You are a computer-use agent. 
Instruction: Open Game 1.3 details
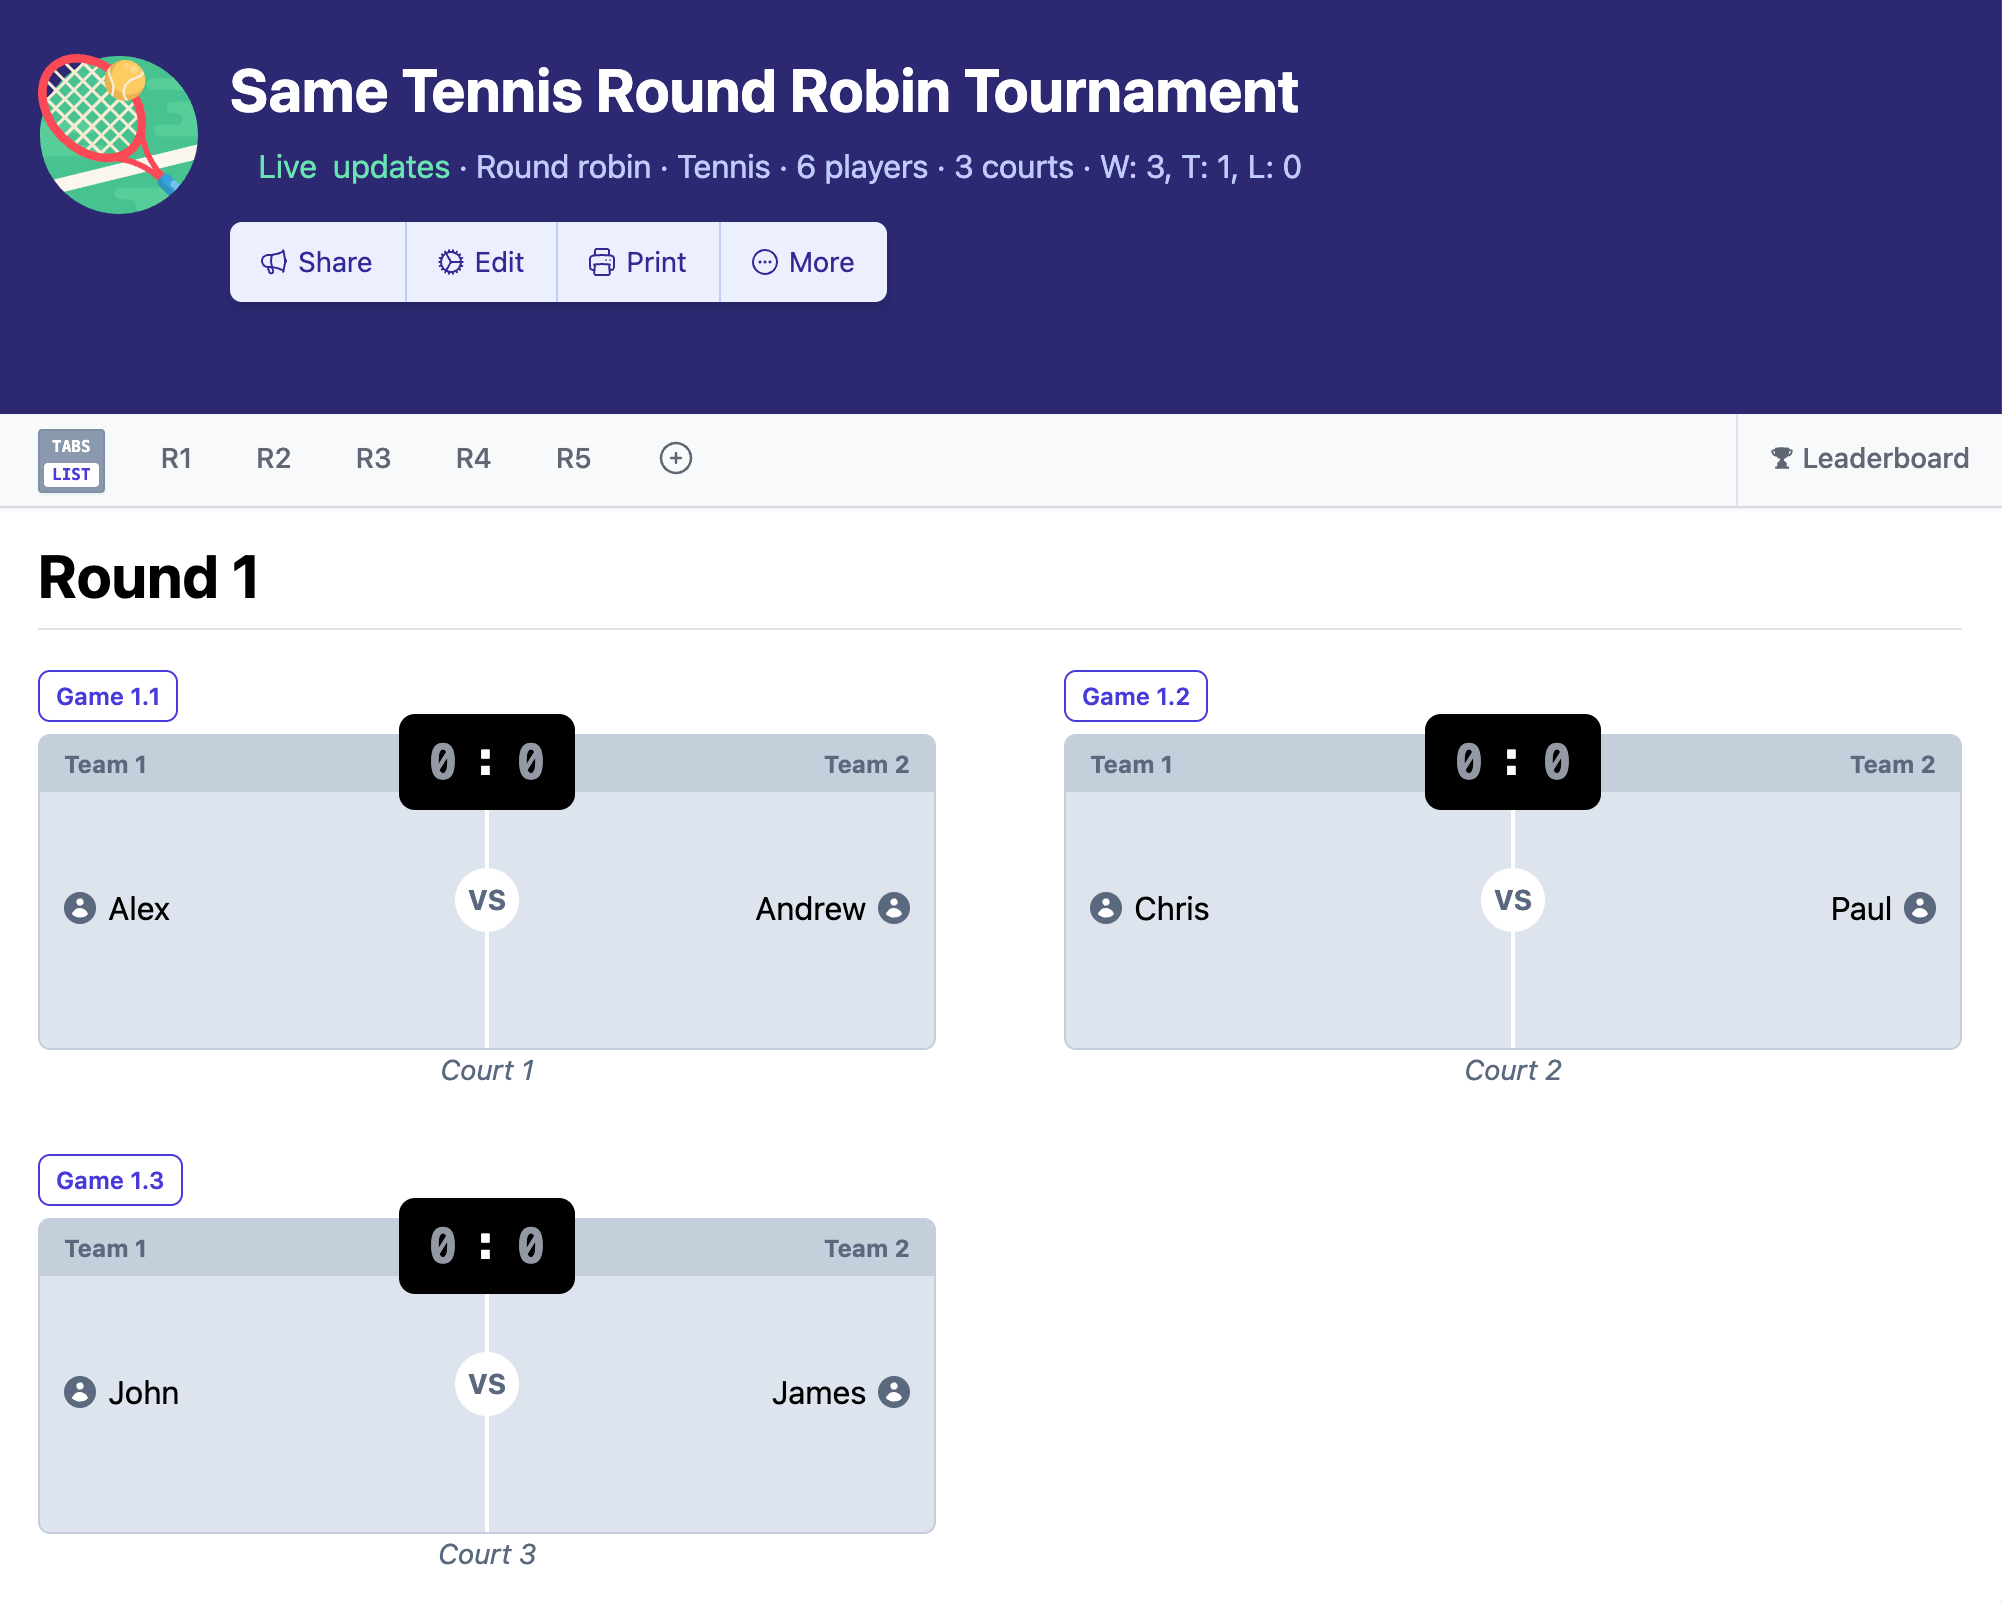[x=110, y=1180]
